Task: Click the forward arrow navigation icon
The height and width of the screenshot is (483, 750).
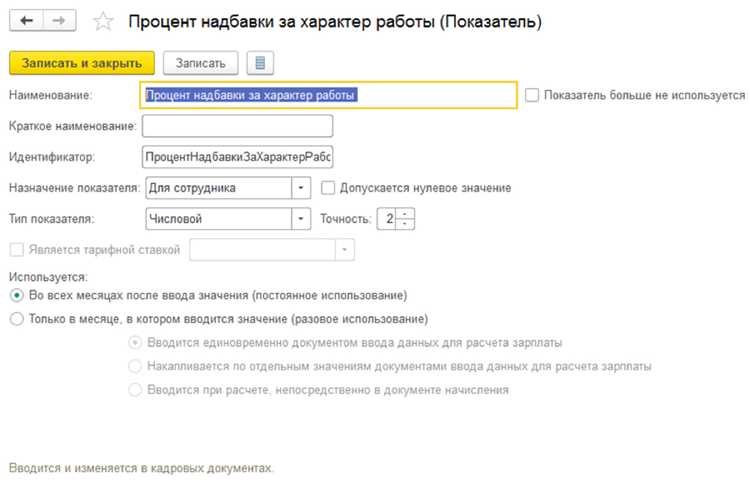Action: click(x=59, y=21)
